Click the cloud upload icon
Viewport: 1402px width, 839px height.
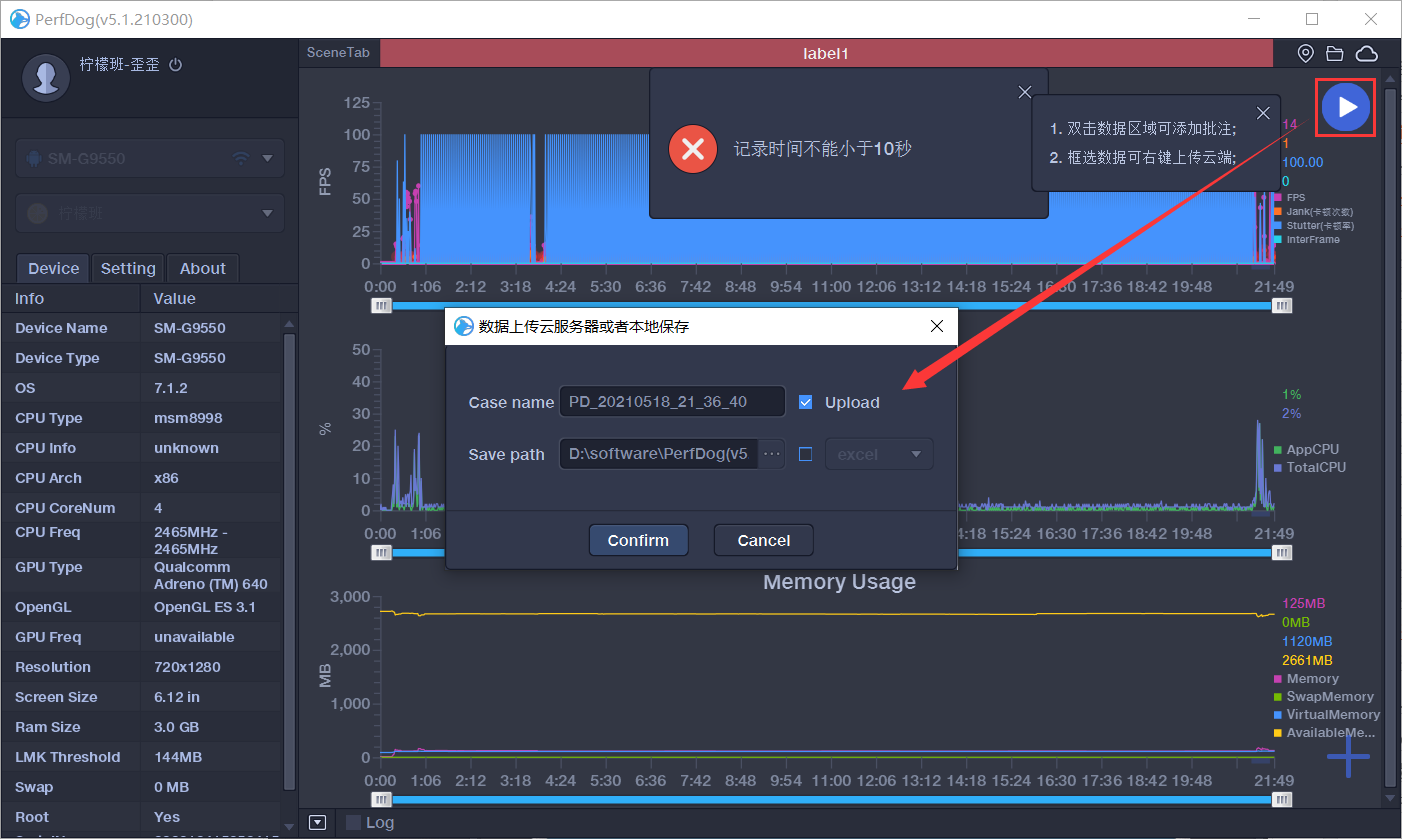tap(1366, 53)
